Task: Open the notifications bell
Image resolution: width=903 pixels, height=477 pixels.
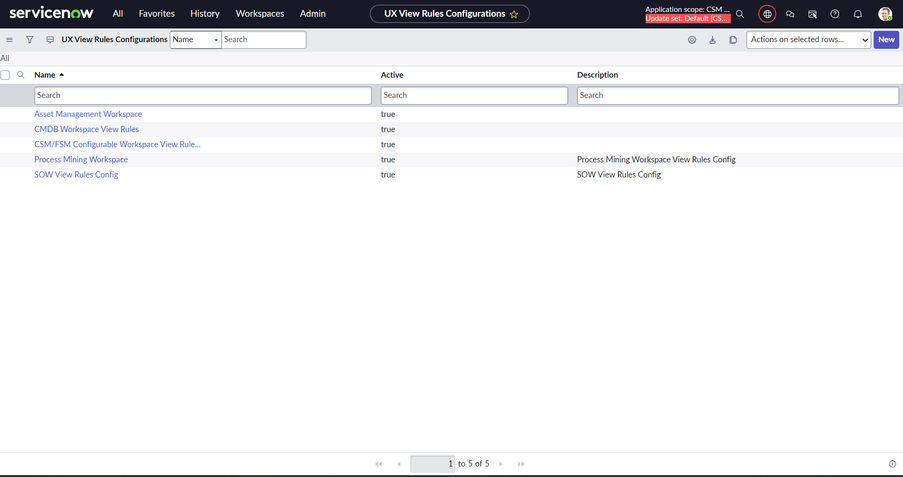Action: (x=858, y=14)
